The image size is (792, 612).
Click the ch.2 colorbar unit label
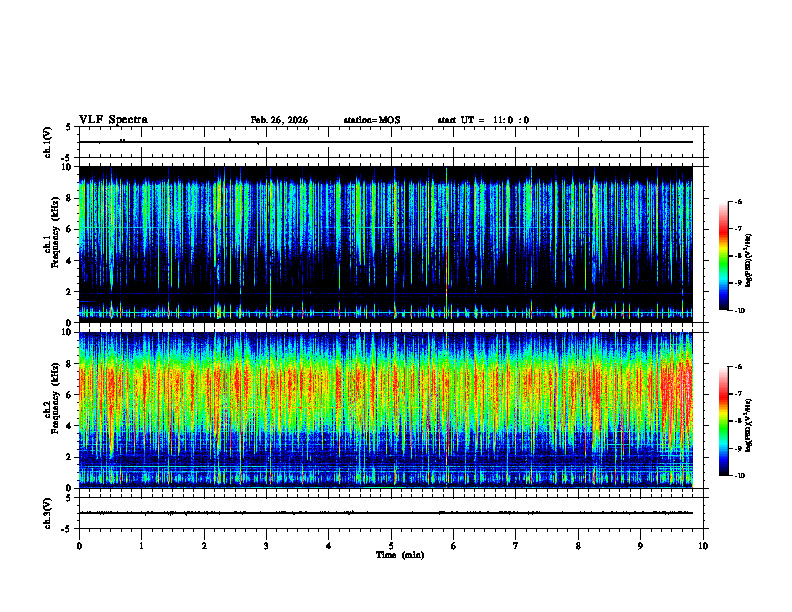(749, 425)
